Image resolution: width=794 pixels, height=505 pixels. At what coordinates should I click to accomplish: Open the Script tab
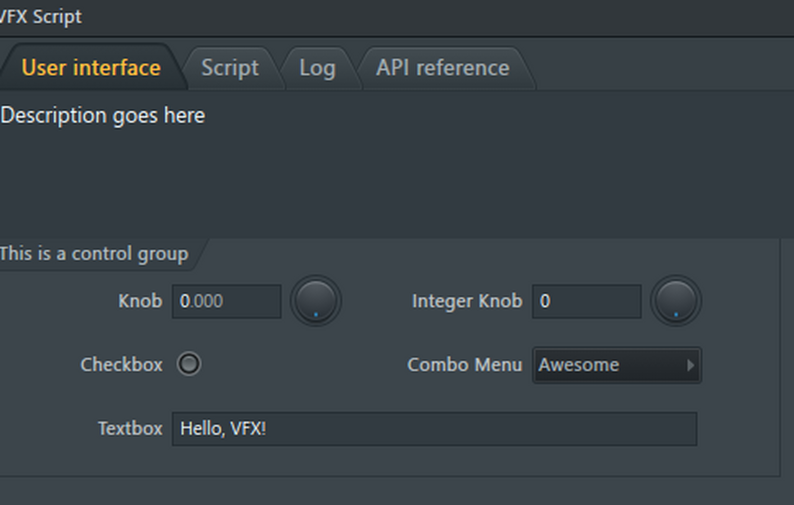(230, 68)
